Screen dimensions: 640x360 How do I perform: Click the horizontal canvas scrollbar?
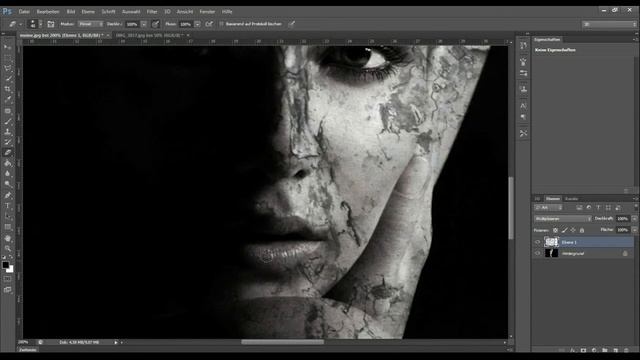pos(282,342)
